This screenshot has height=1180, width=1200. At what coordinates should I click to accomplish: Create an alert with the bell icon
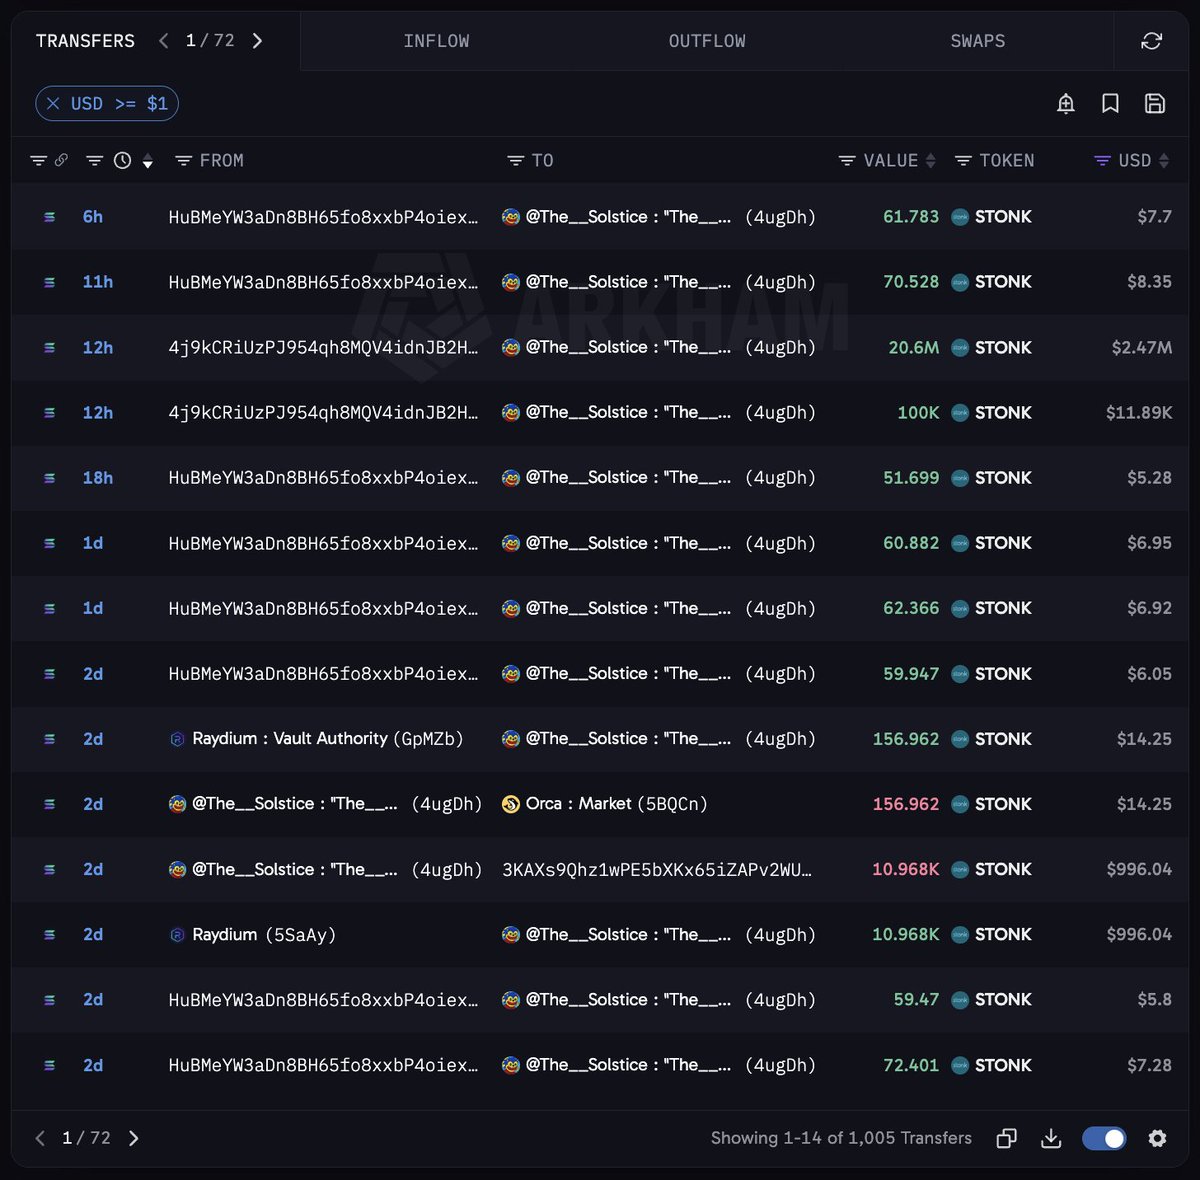tap(1066, 104)
